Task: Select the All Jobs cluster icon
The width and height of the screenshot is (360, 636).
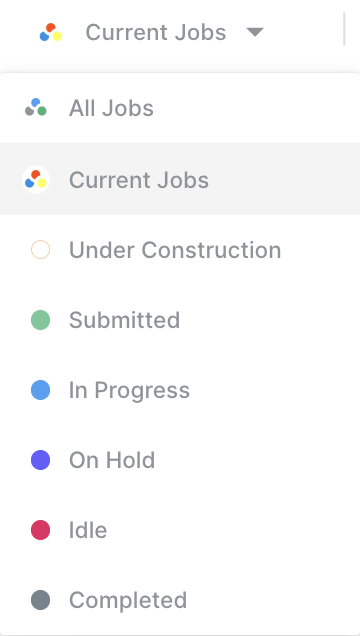Action: (x=36, y=107)
